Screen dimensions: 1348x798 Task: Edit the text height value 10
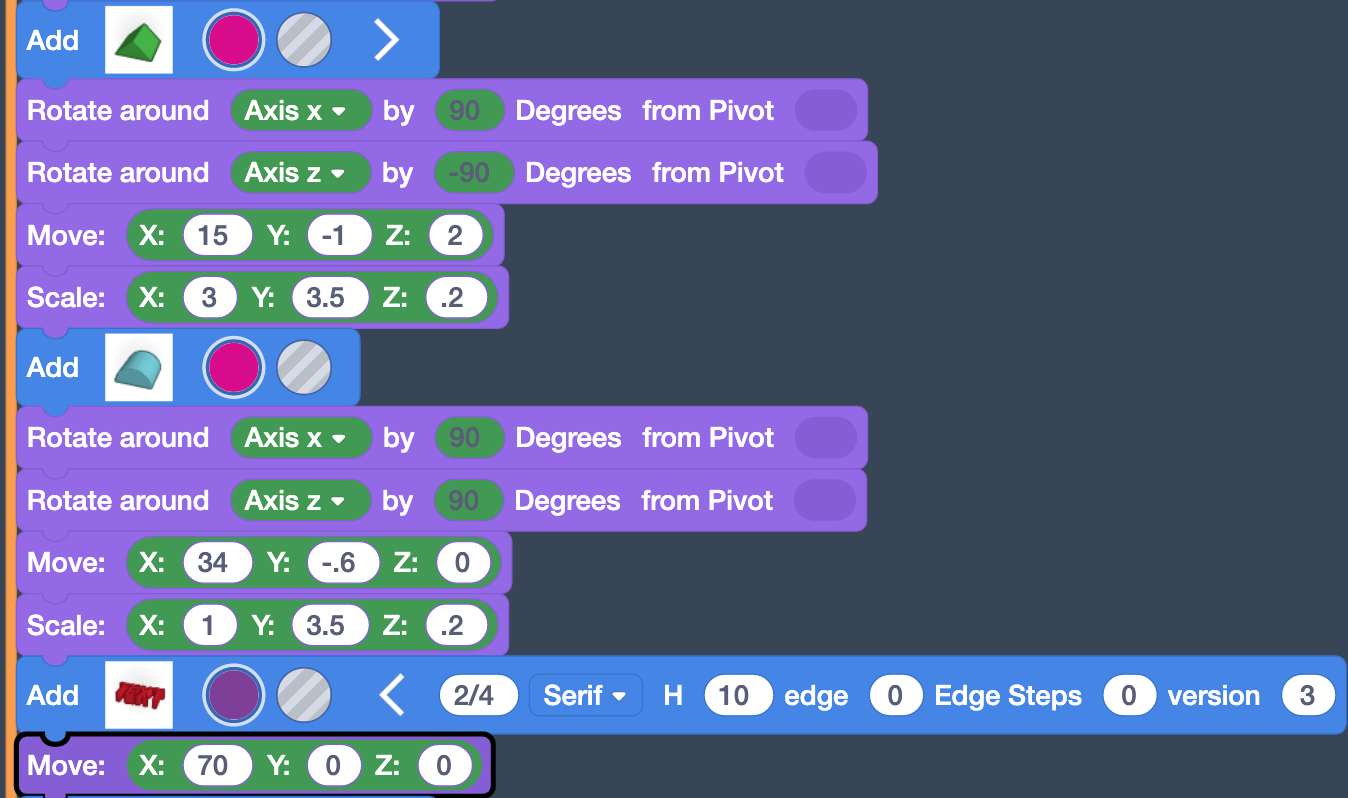click(x=738, y=695)
